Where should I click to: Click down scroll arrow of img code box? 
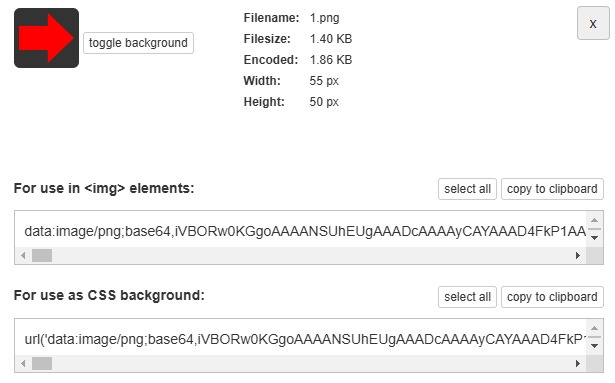click(595, 238)
